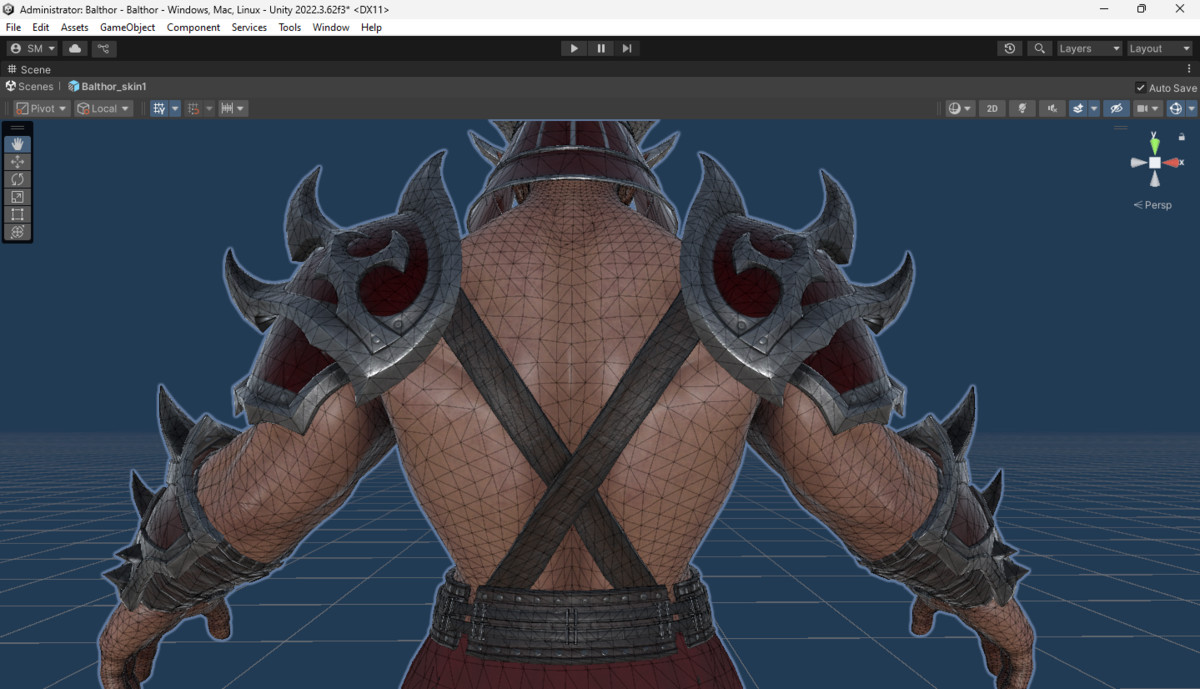Open the Local handle rotation dropdown
The height and width of the screenshot is (689, 1200).
(x=104, y=108)
